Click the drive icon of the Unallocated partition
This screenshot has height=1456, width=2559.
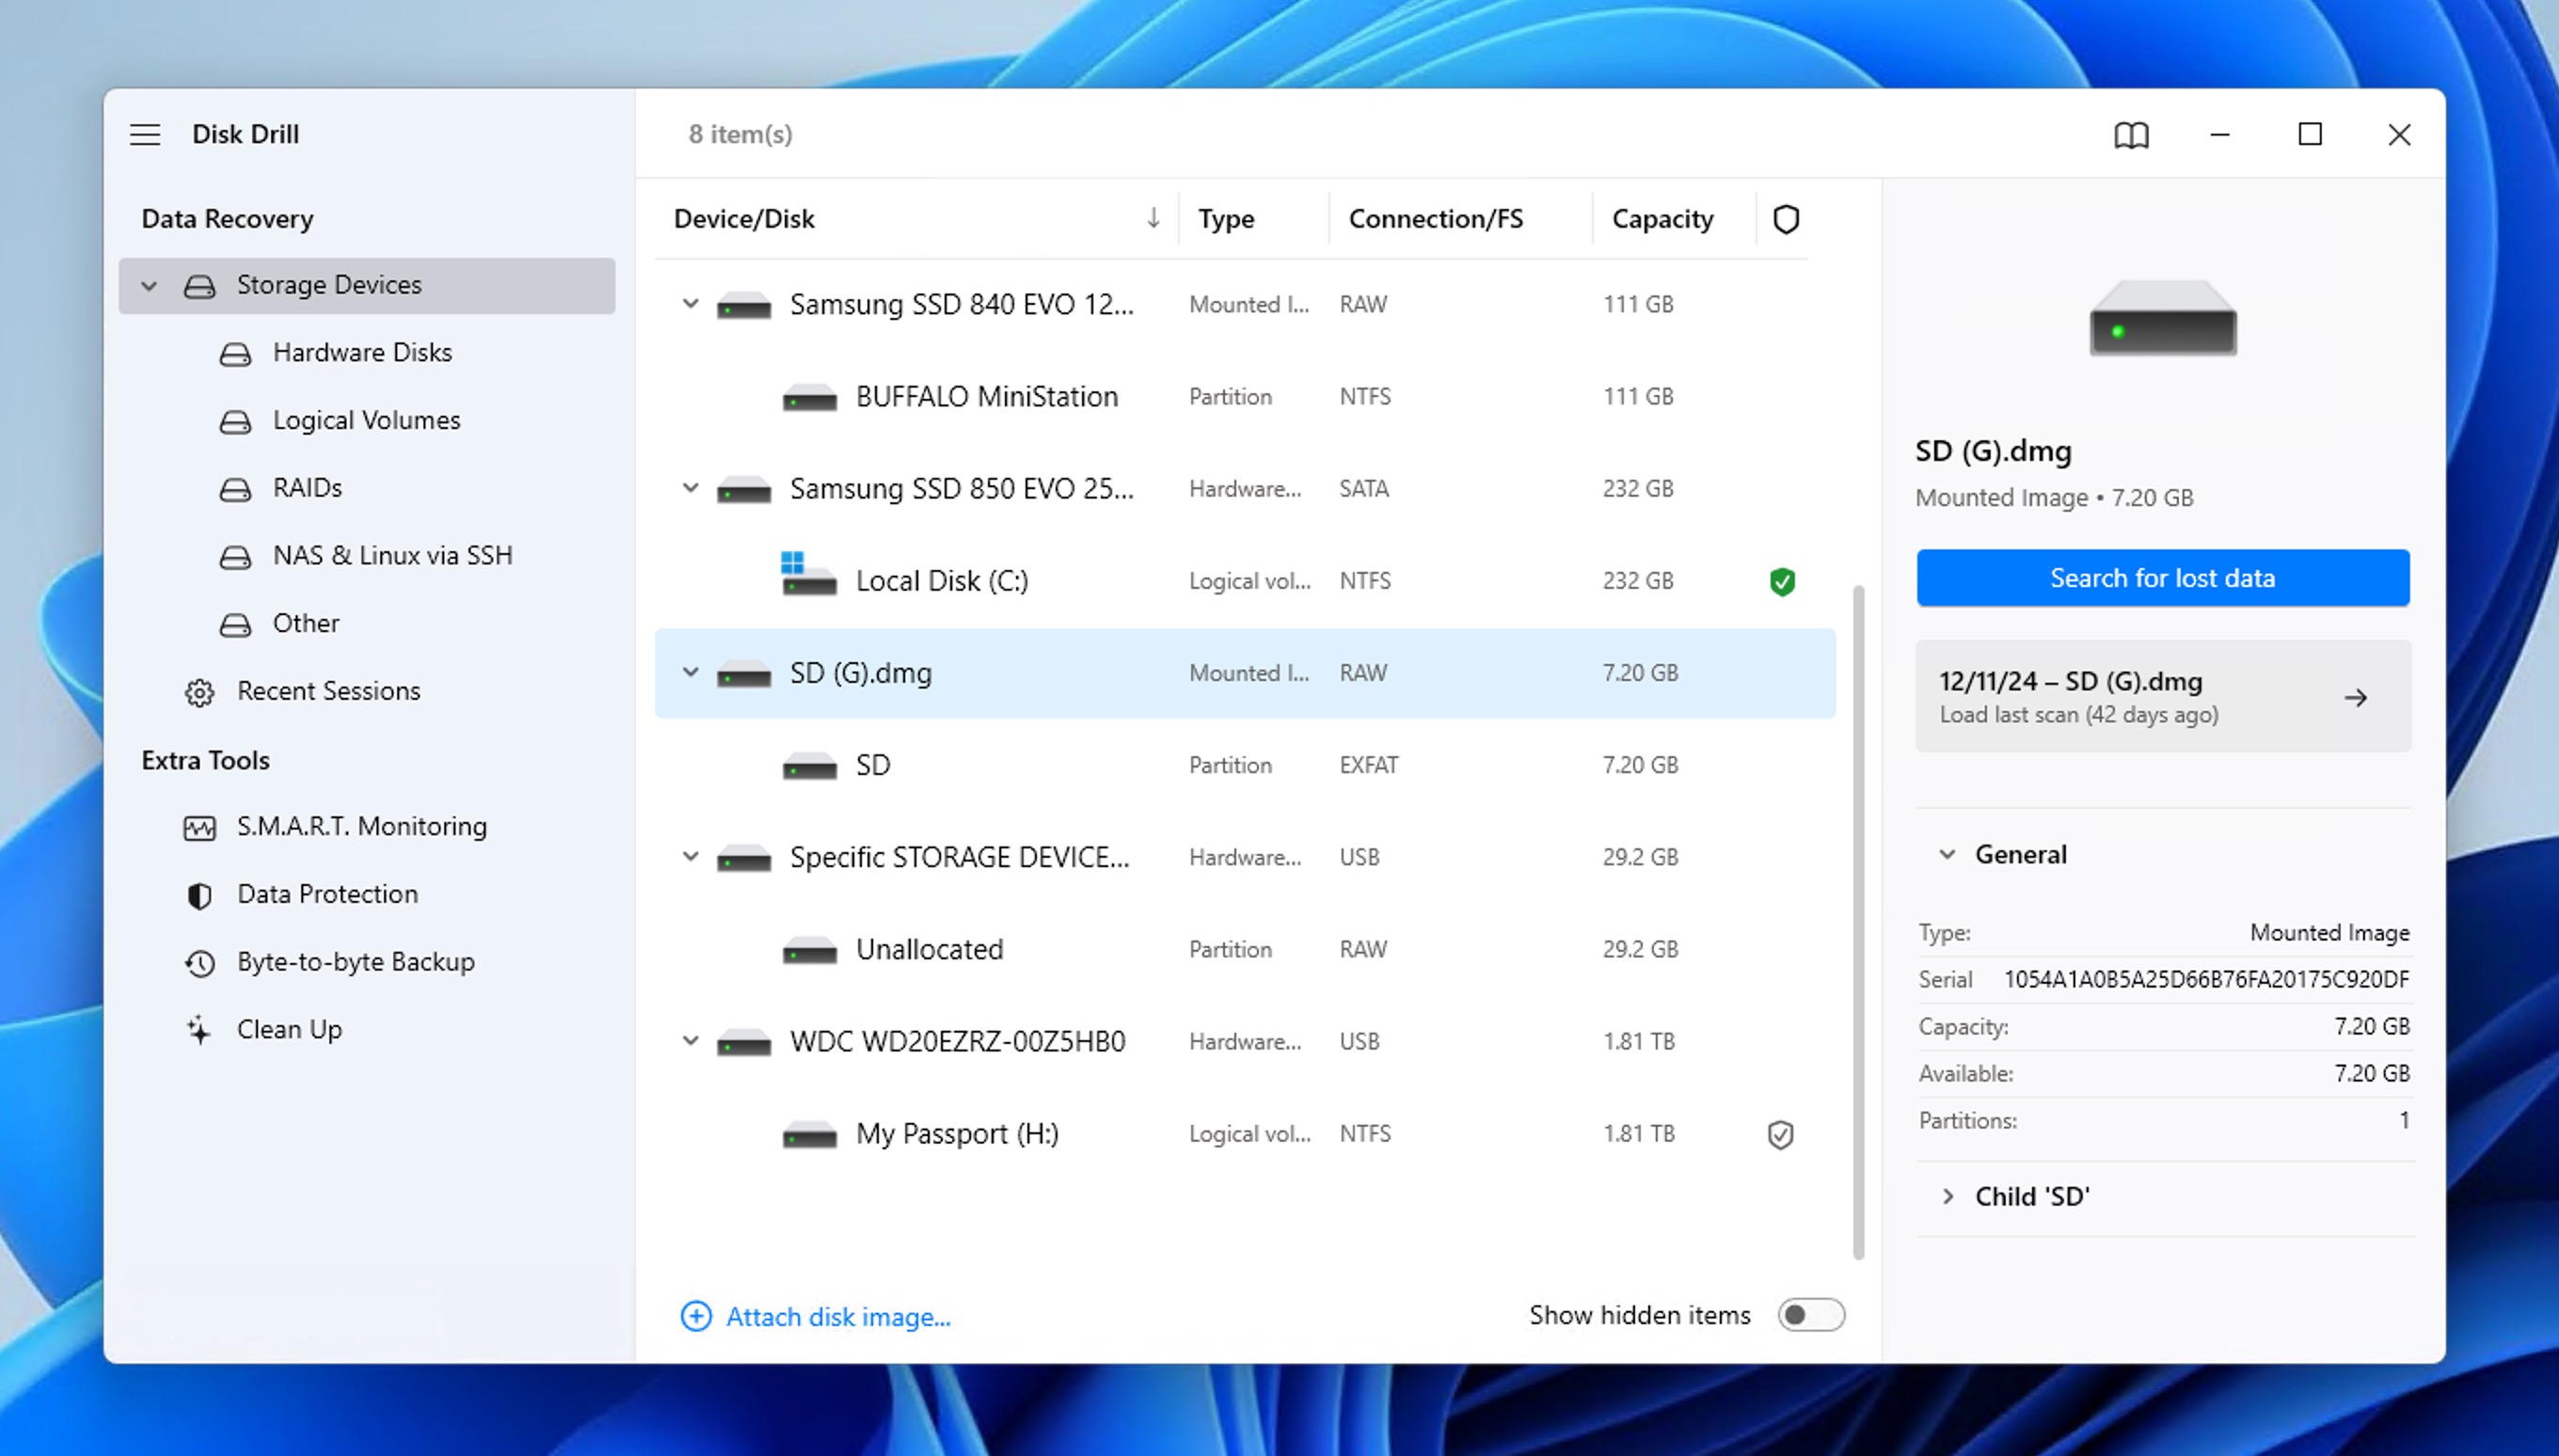[809, 950]
